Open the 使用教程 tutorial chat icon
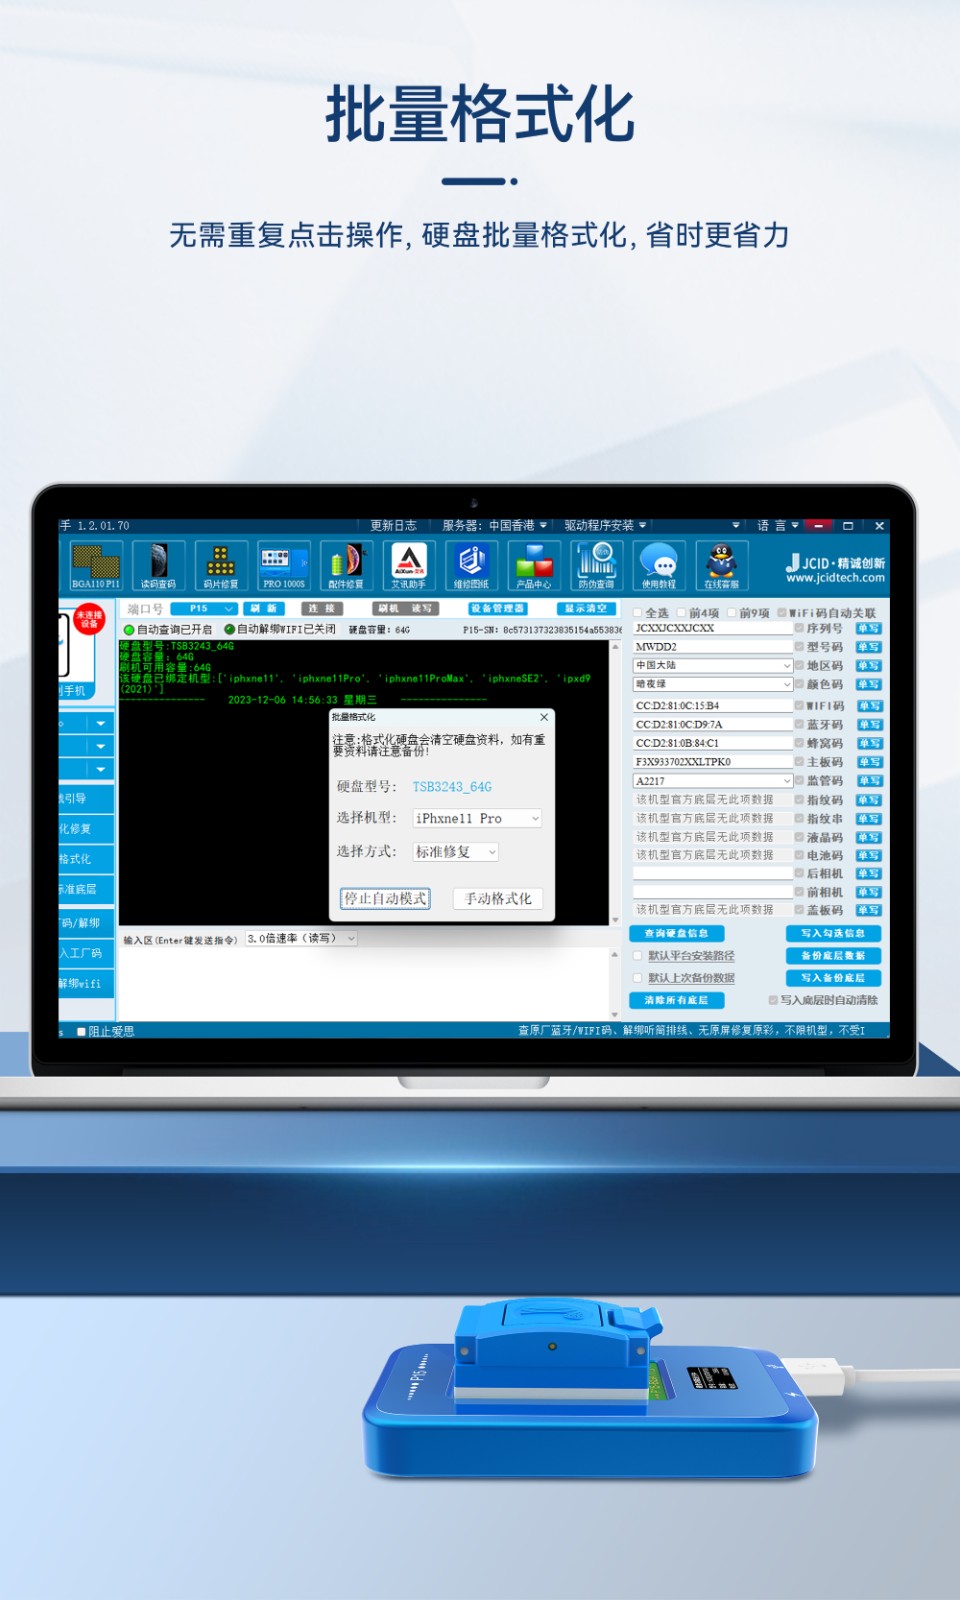Image resolution: width=960 pixels, height=1600 pixels. pyautogui.click(x=658, y=565)
